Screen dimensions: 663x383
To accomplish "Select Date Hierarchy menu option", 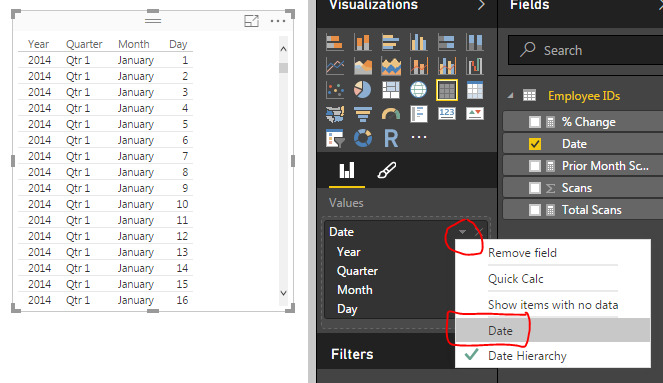I will pos(527,356).
